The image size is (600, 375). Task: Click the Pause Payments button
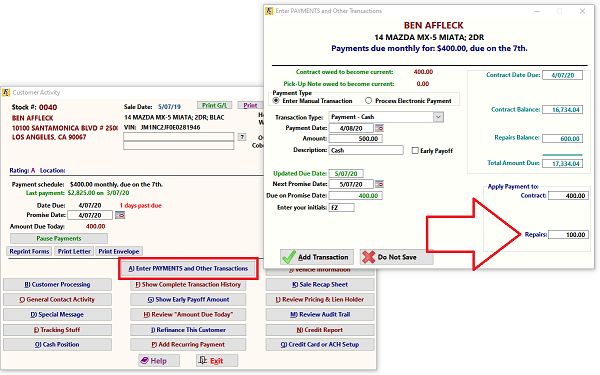point(59,238)
